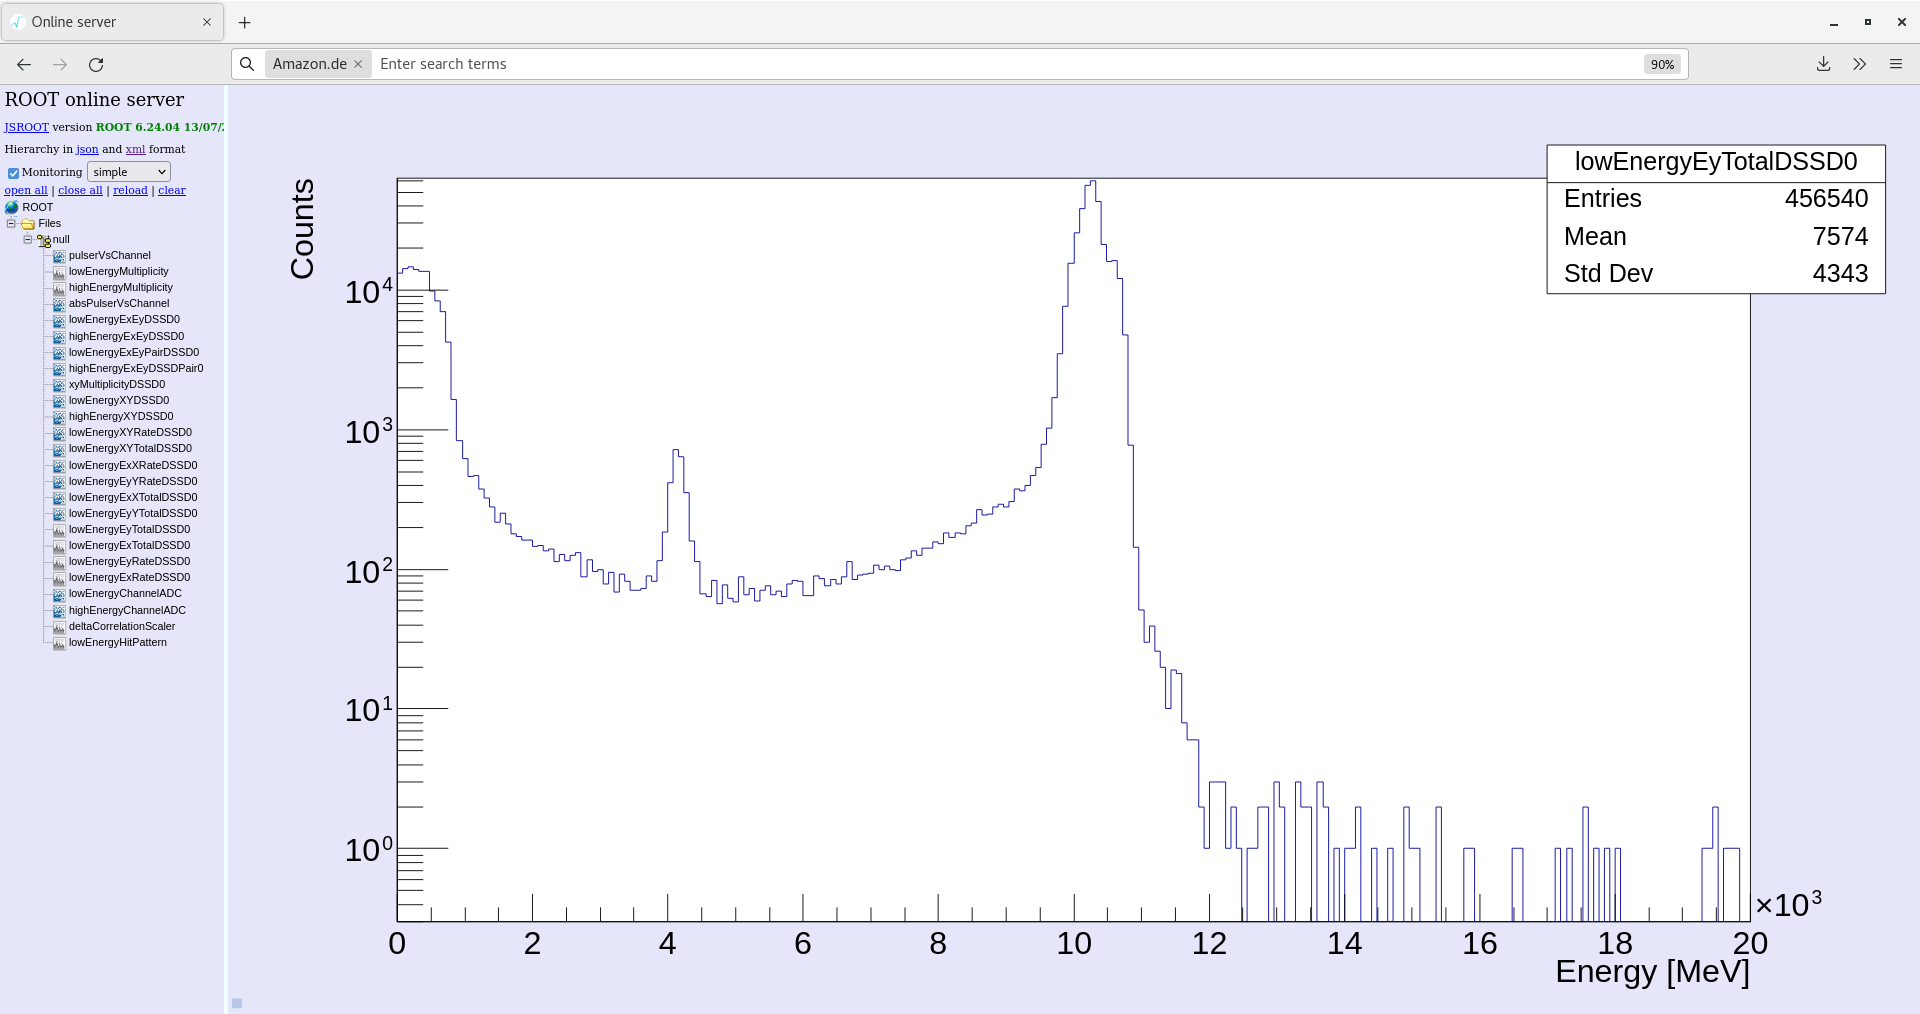Click the 'reload' link
This screenshot has width=1920, height=1014.
(x=130, y=190)
